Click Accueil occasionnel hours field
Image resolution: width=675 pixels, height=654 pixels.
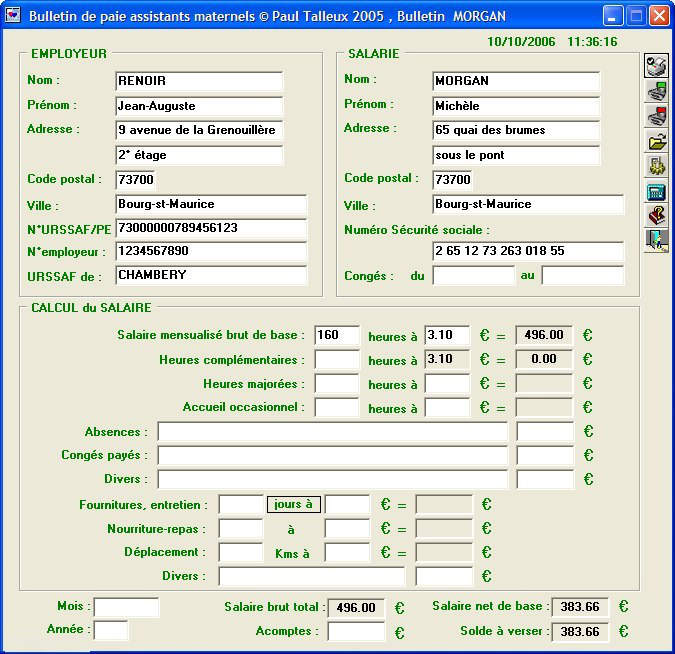pos(337,407)
